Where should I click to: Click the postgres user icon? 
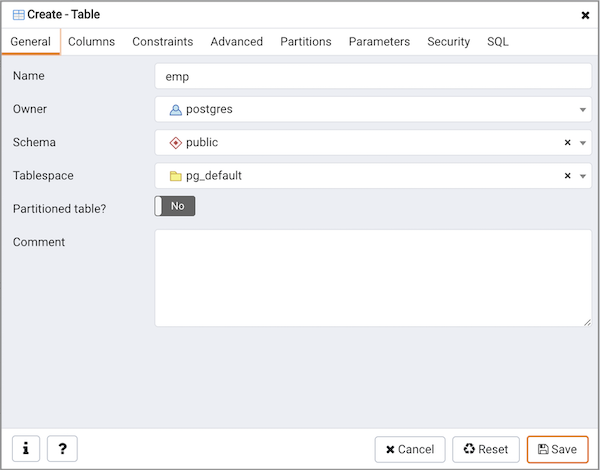click(176, 110)
